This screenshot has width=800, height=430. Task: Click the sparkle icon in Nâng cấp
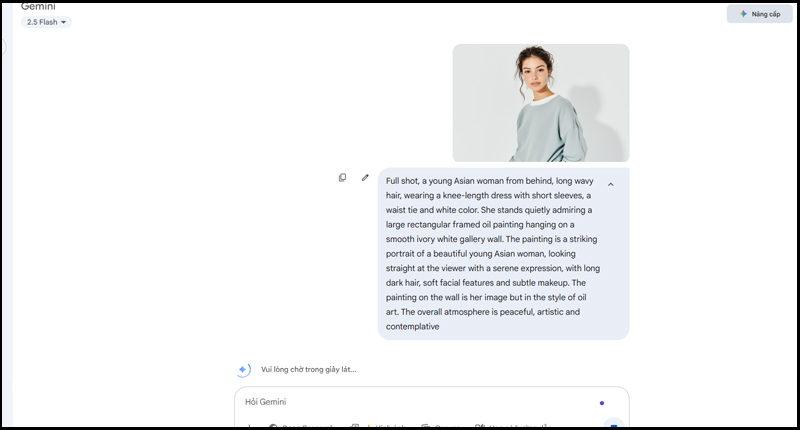coord(742,14)
